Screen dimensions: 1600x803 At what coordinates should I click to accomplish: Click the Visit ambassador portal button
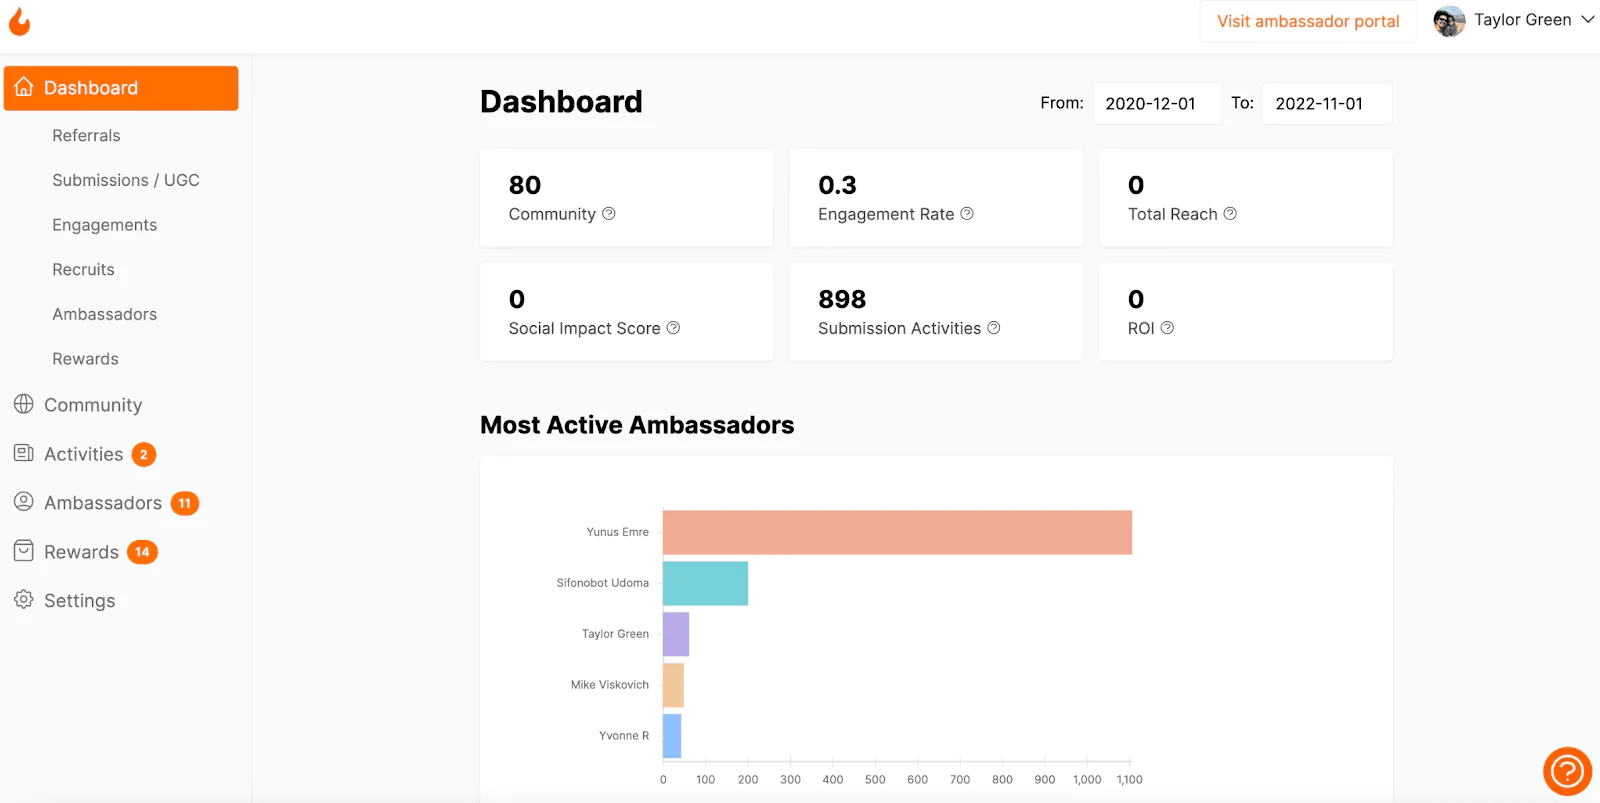pos(1308,21)
